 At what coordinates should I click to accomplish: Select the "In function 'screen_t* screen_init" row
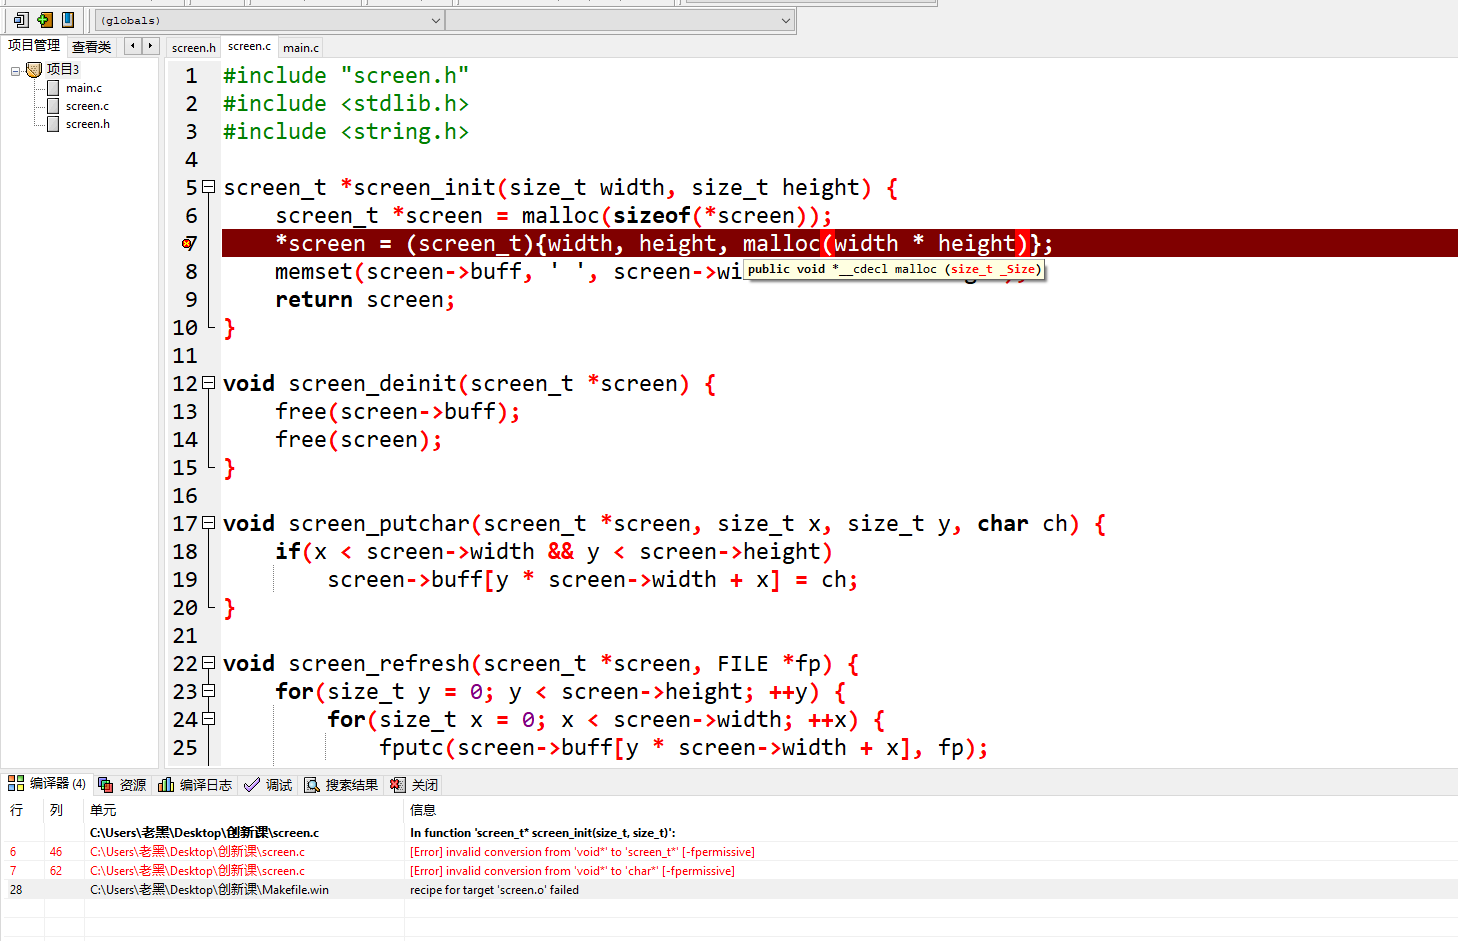pos(729,833)
